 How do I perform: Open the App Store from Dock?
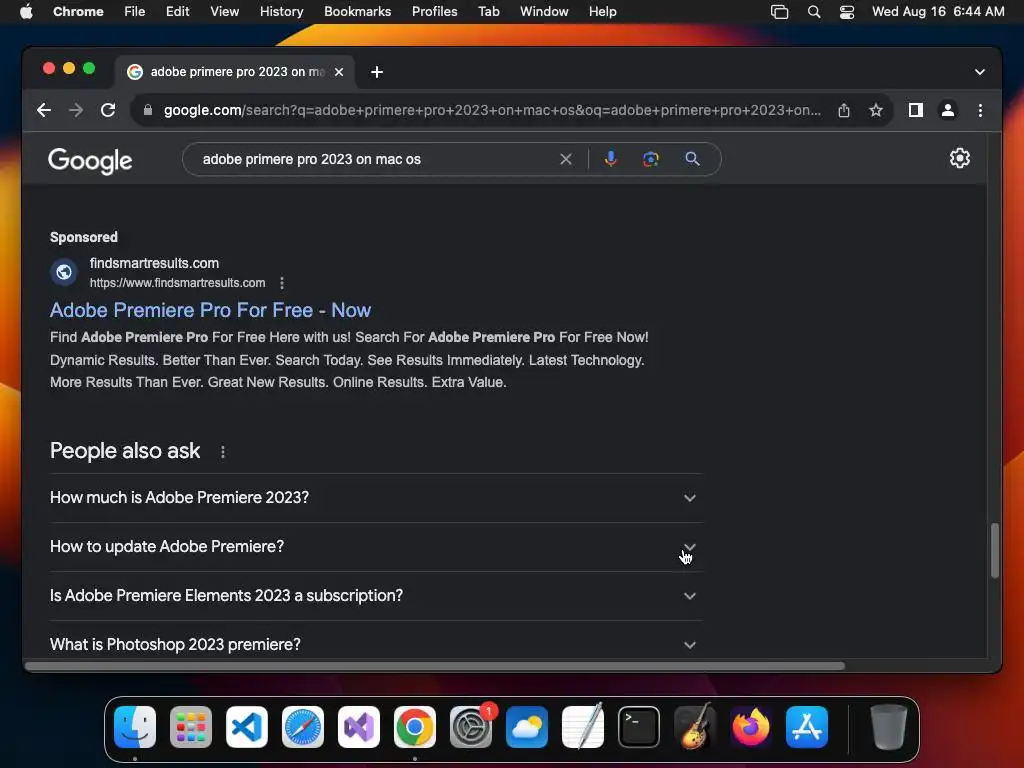point(807,727)
